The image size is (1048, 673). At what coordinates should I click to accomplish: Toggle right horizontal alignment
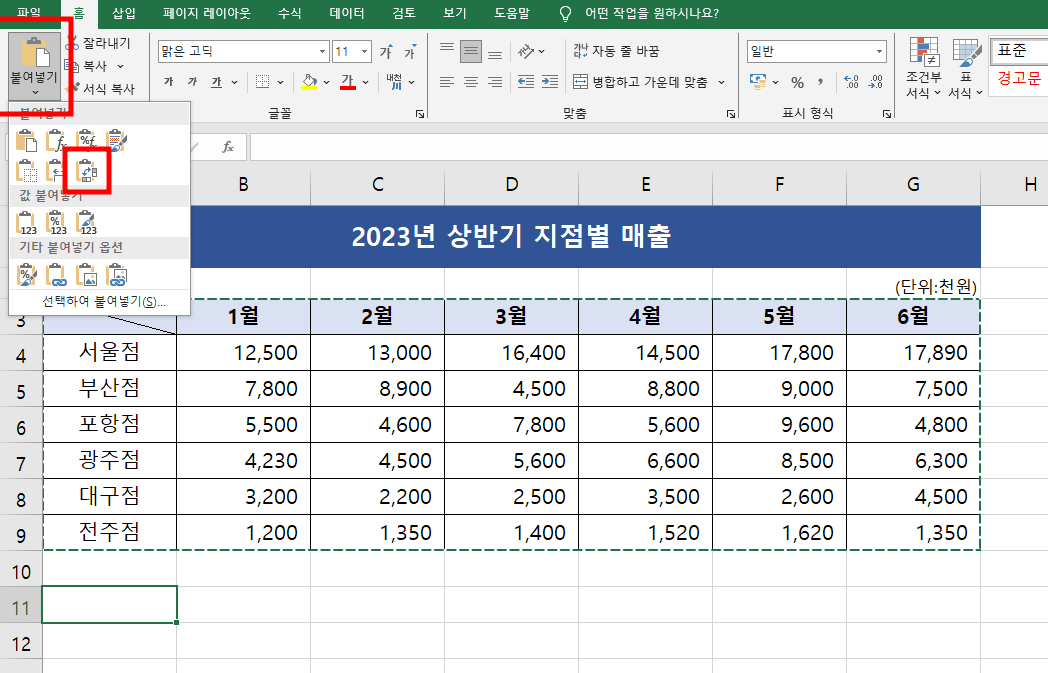pos(495,82)
